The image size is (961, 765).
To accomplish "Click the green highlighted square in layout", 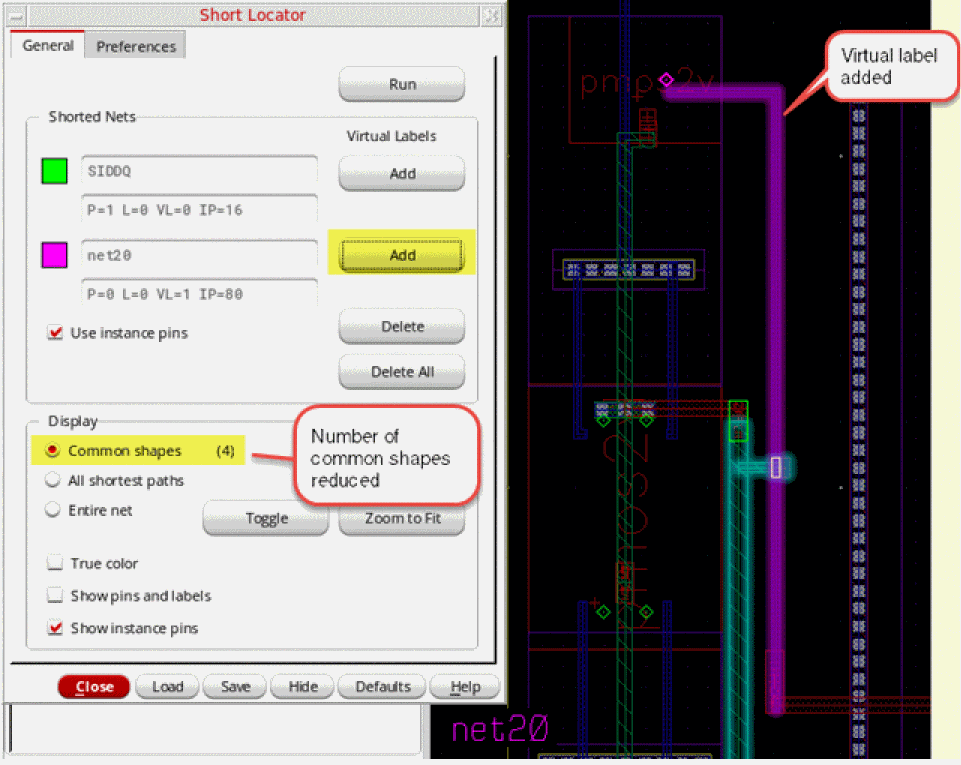I will click(738, 421).
